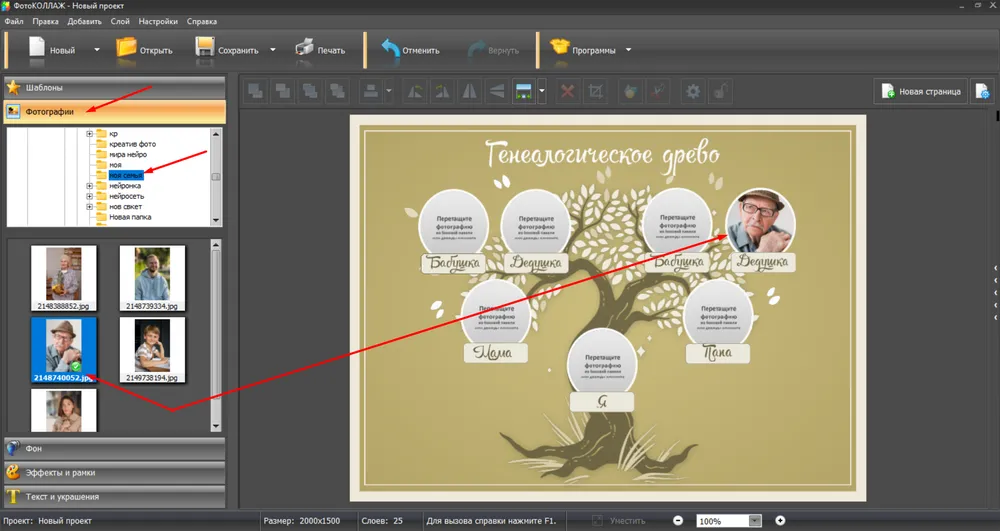Click the Новая страница button
This screenshot has height=531, width=1000.
pyautogui.click(x=921, y=92)
